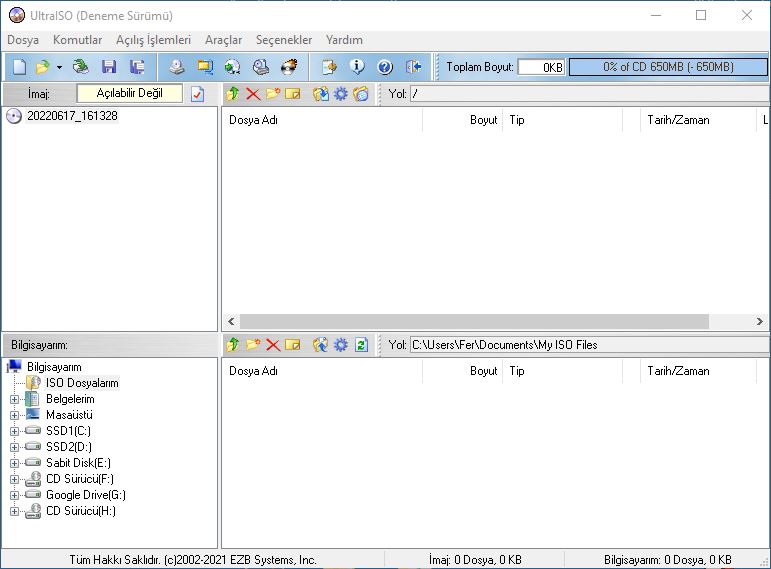Image resolution: width=771 pixels, height=569 pixels.
Task: Expand the Belgelerim tree node
Action: 14,399
